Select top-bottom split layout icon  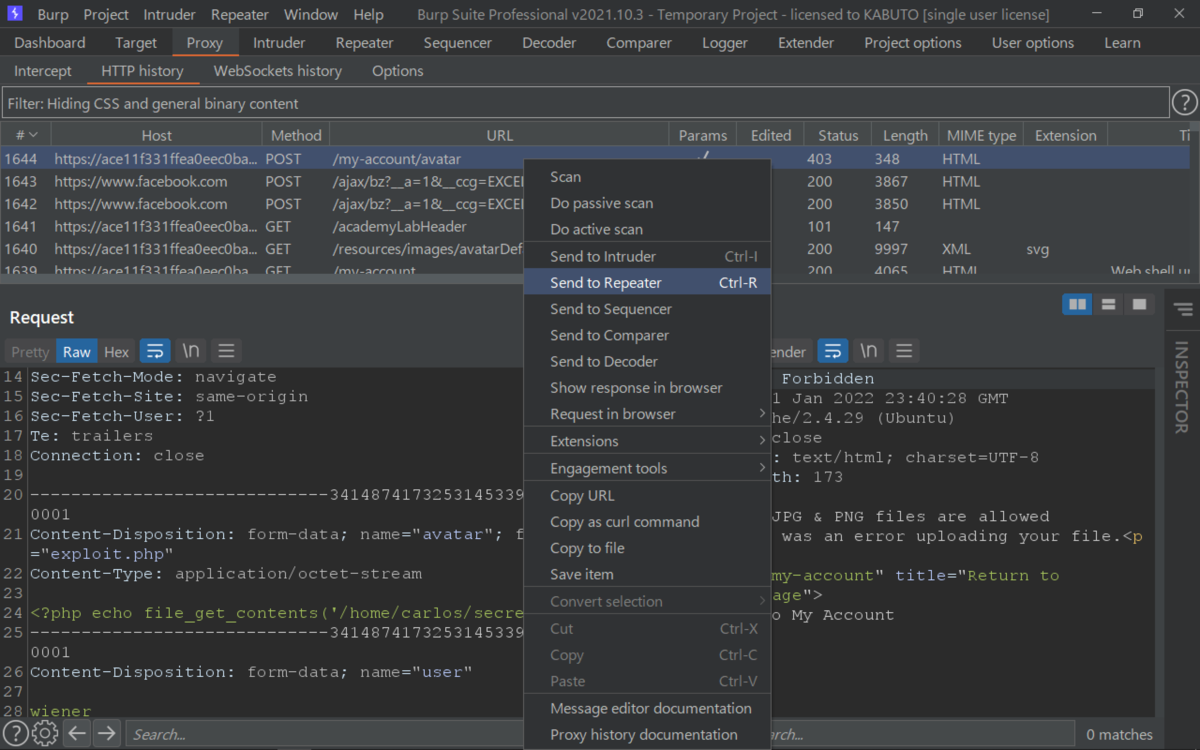pos(1108,304)
